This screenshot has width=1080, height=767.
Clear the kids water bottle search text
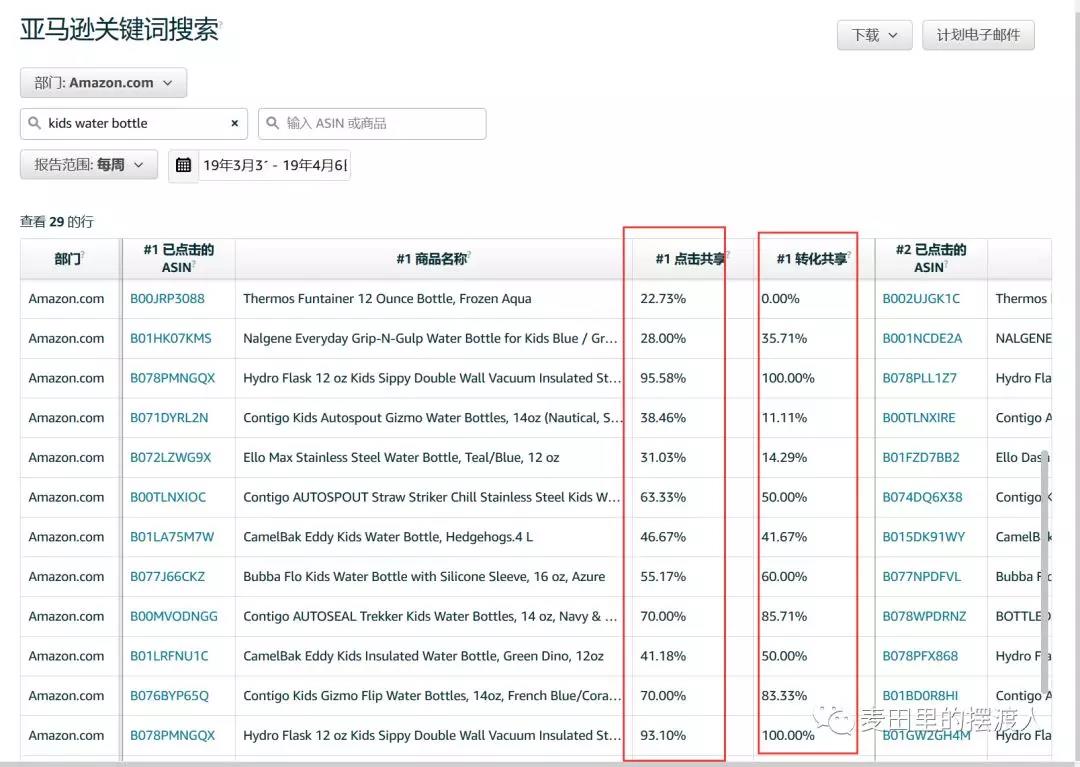coord(234,124)
